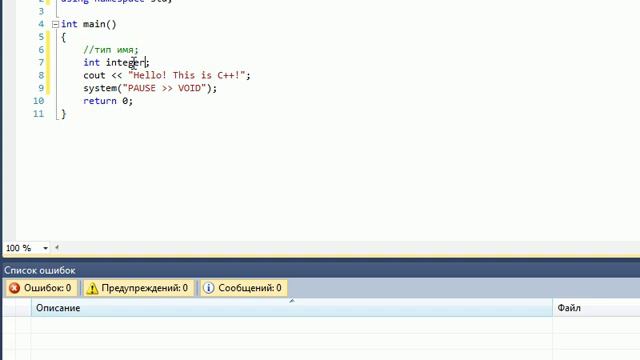Click the closing brace on line 11
This screenshot has height=360, width=640.
pos(64,114)
